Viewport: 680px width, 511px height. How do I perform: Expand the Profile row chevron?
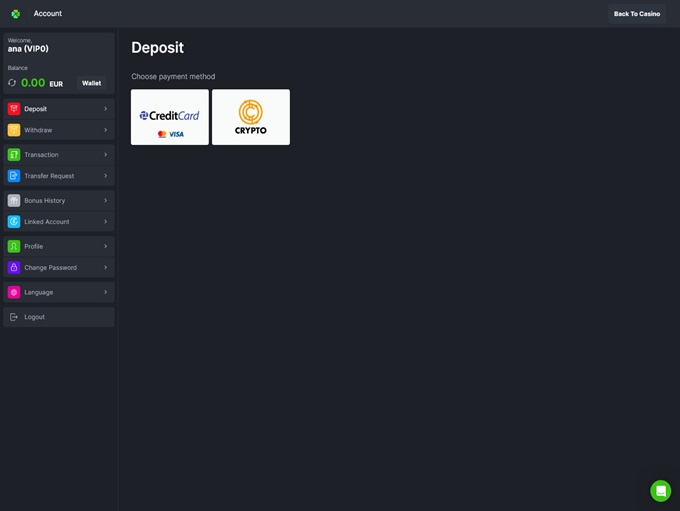pos(105,246)
